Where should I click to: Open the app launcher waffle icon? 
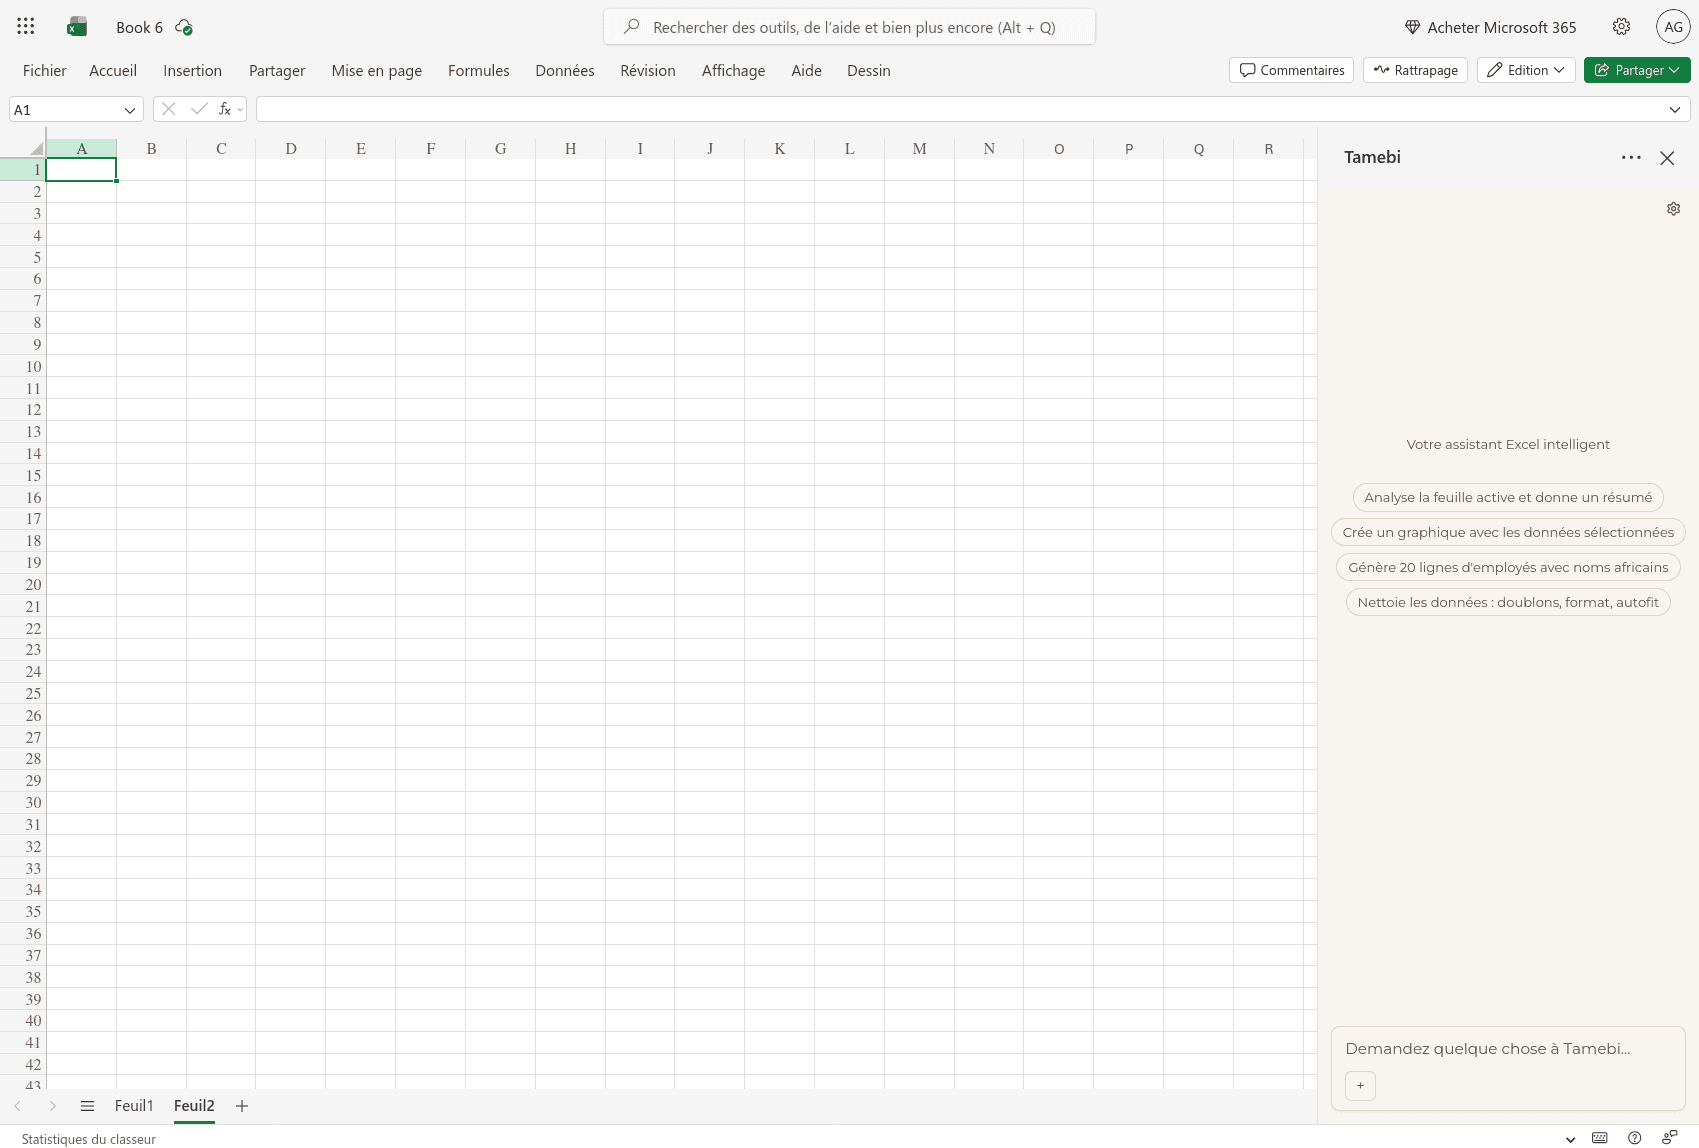pos(25,26)
